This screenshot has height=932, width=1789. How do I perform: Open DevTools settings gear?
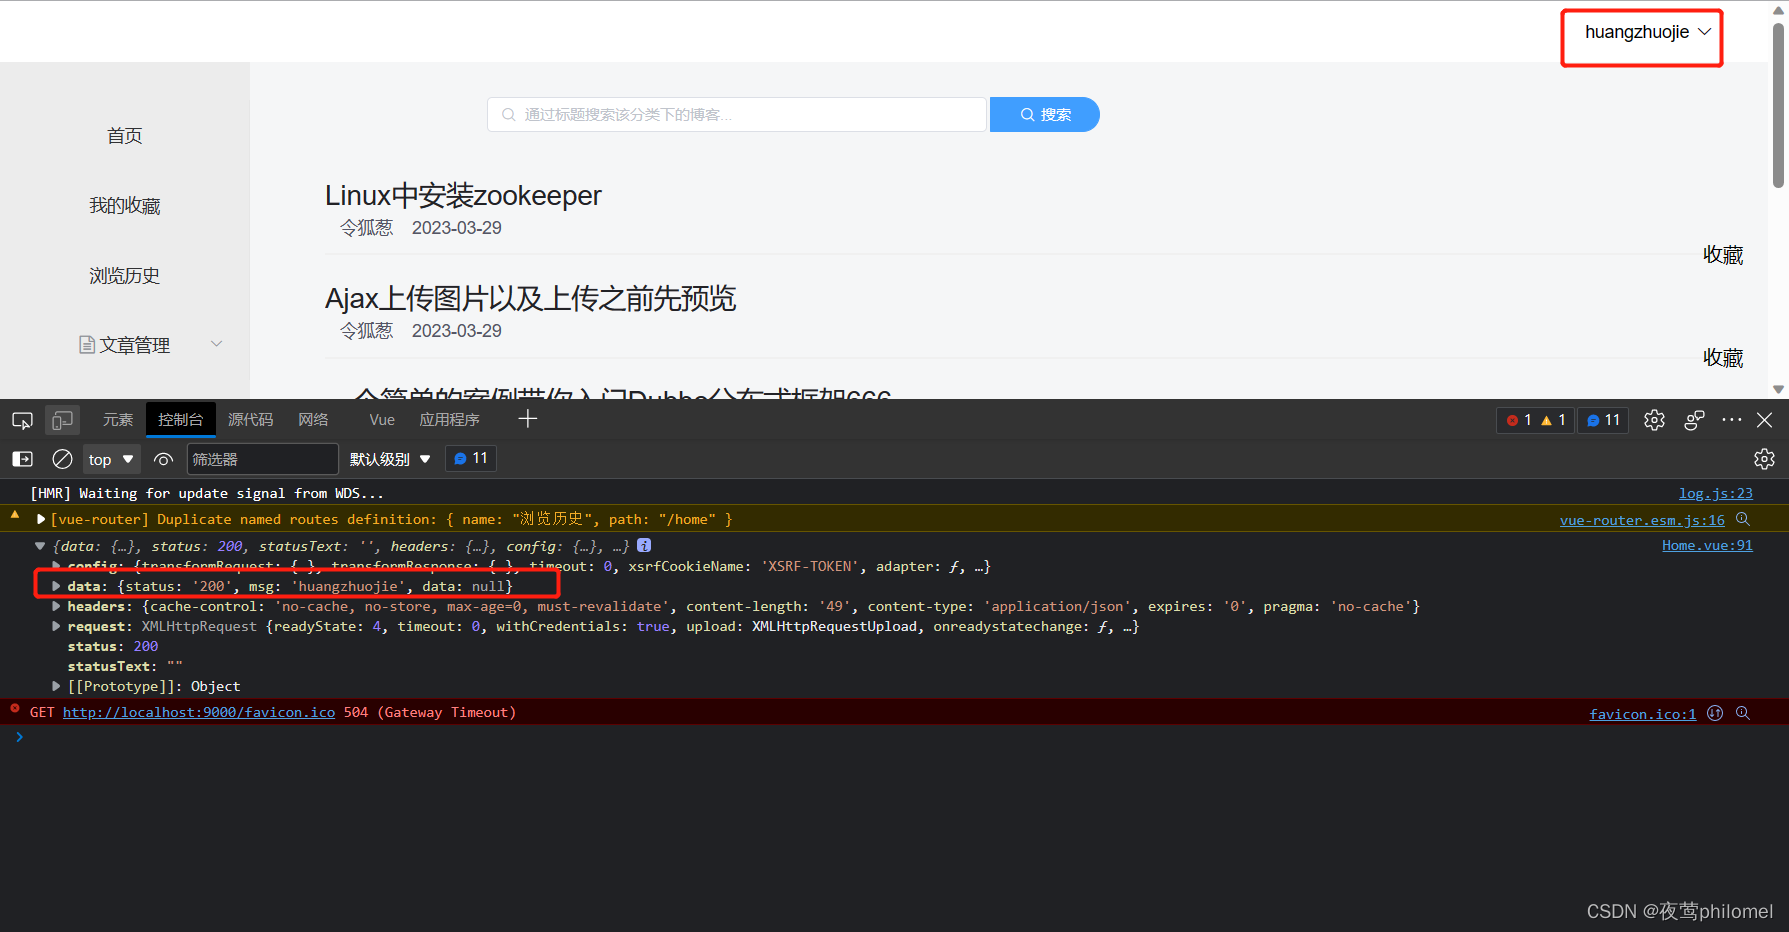click(1653, 420)
